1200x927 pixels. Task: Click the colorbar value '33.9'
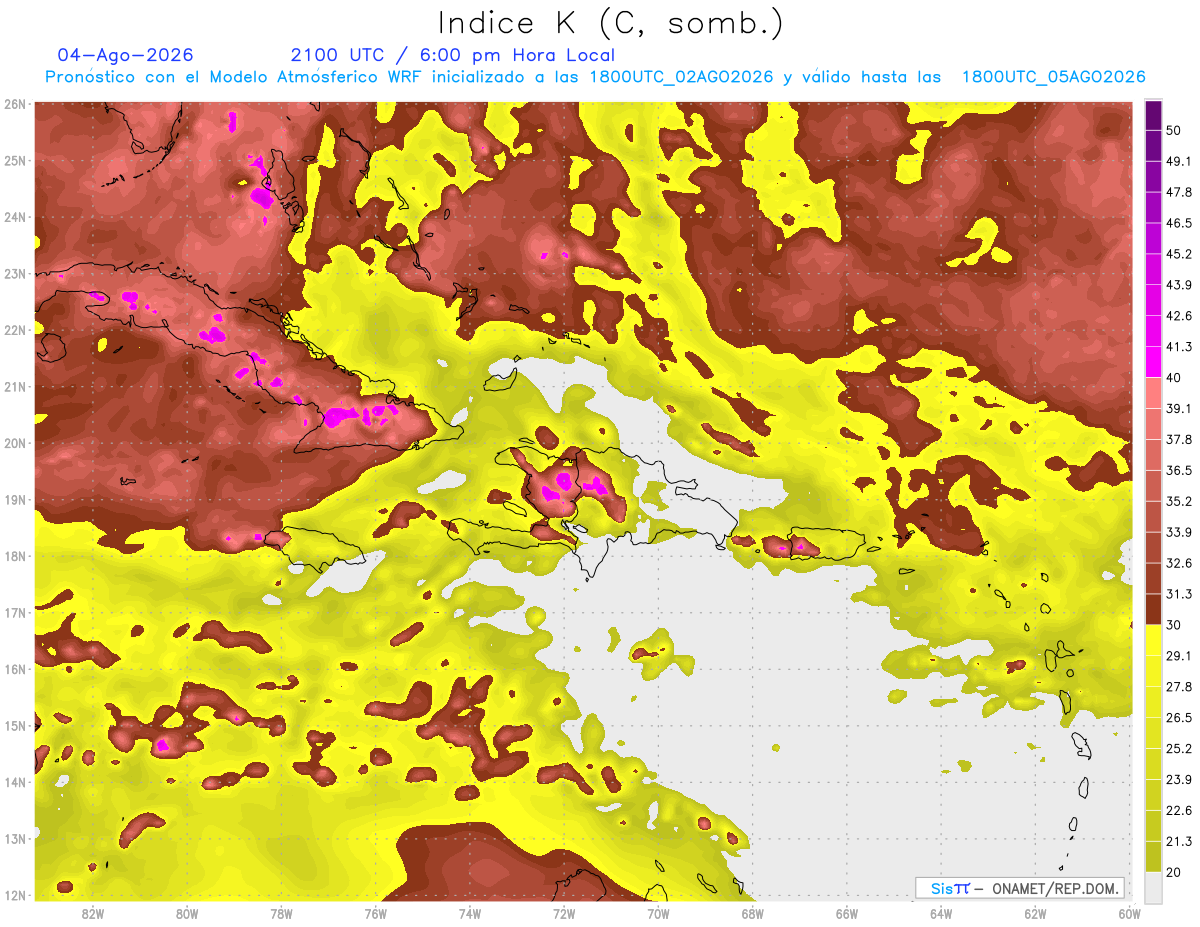pyautogui.click(x=1179, y=532)
